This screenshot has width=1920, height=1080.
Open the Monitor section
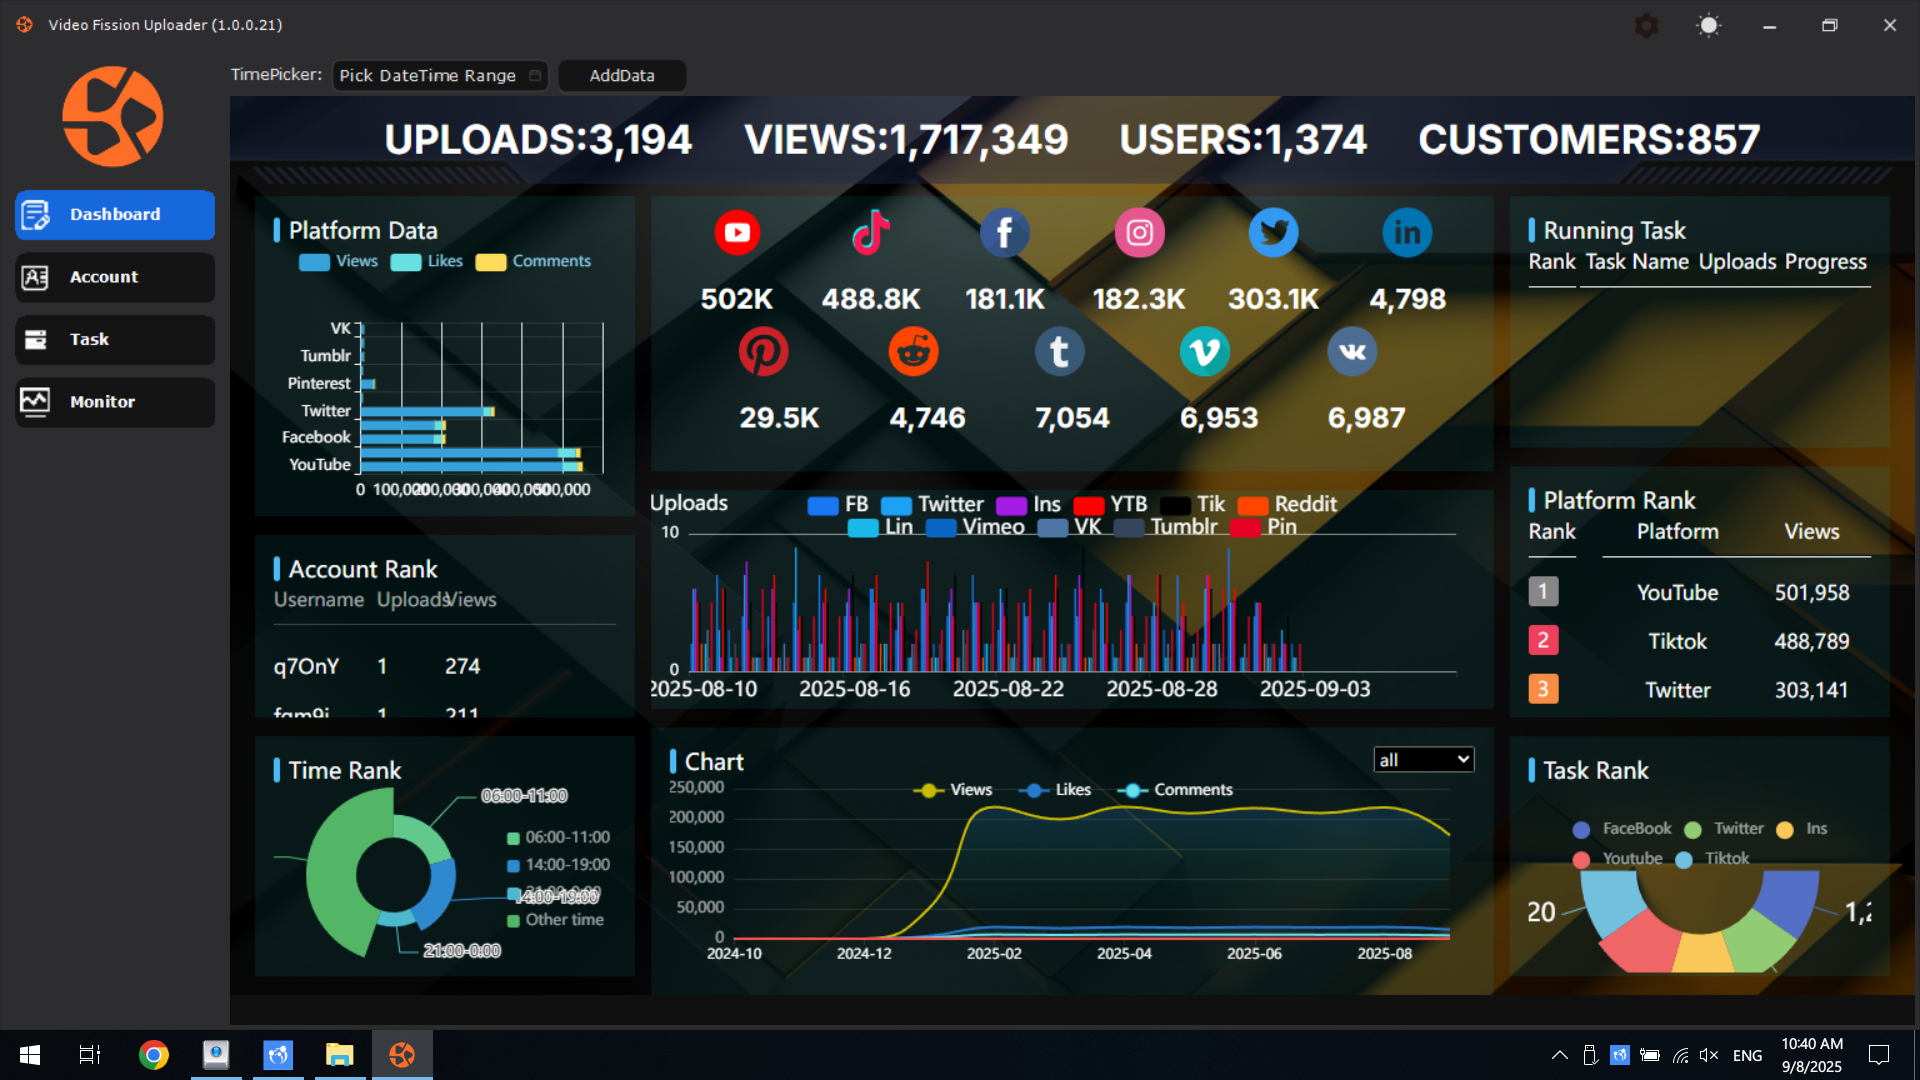115,402
